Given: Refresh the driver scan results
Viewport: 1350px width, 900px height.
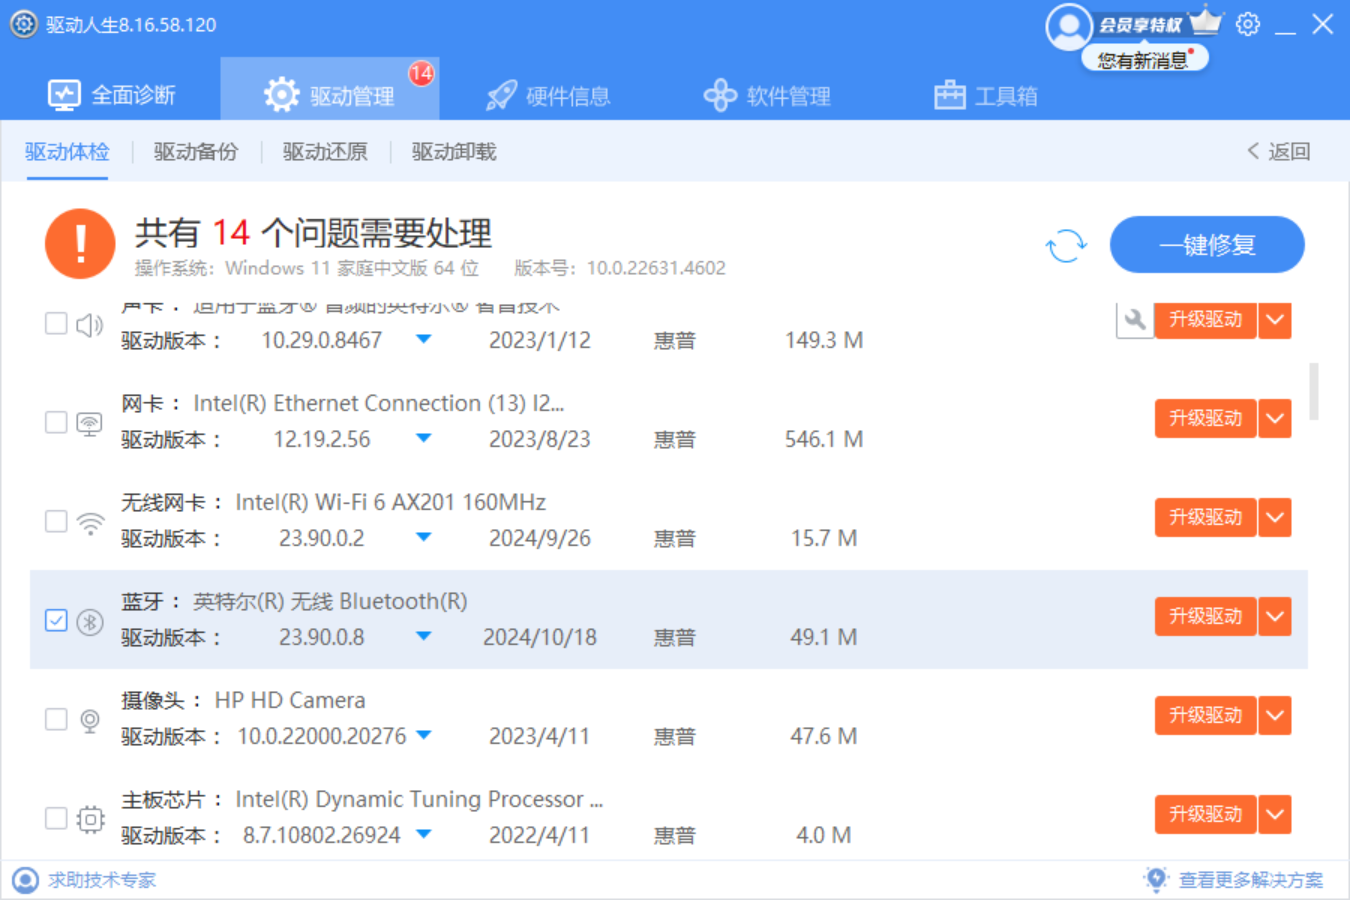Looking at the screenshot, I should pos(1066,245).
